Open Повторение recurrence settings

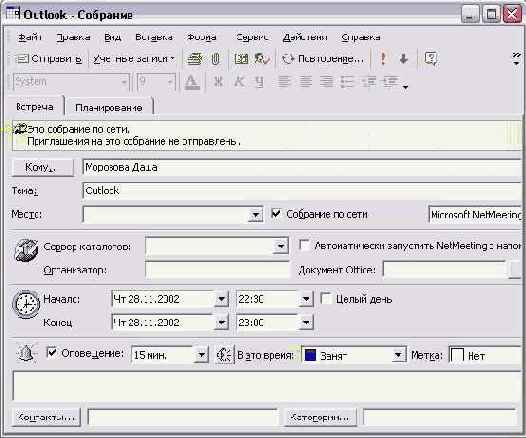click(323, 59)
